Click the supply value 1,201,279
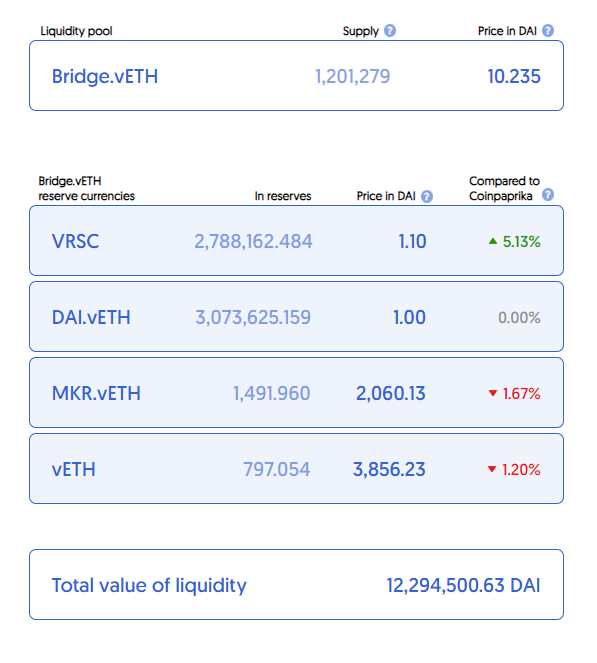The height and width of the screenshot is (663, 597). pos(353,77)
